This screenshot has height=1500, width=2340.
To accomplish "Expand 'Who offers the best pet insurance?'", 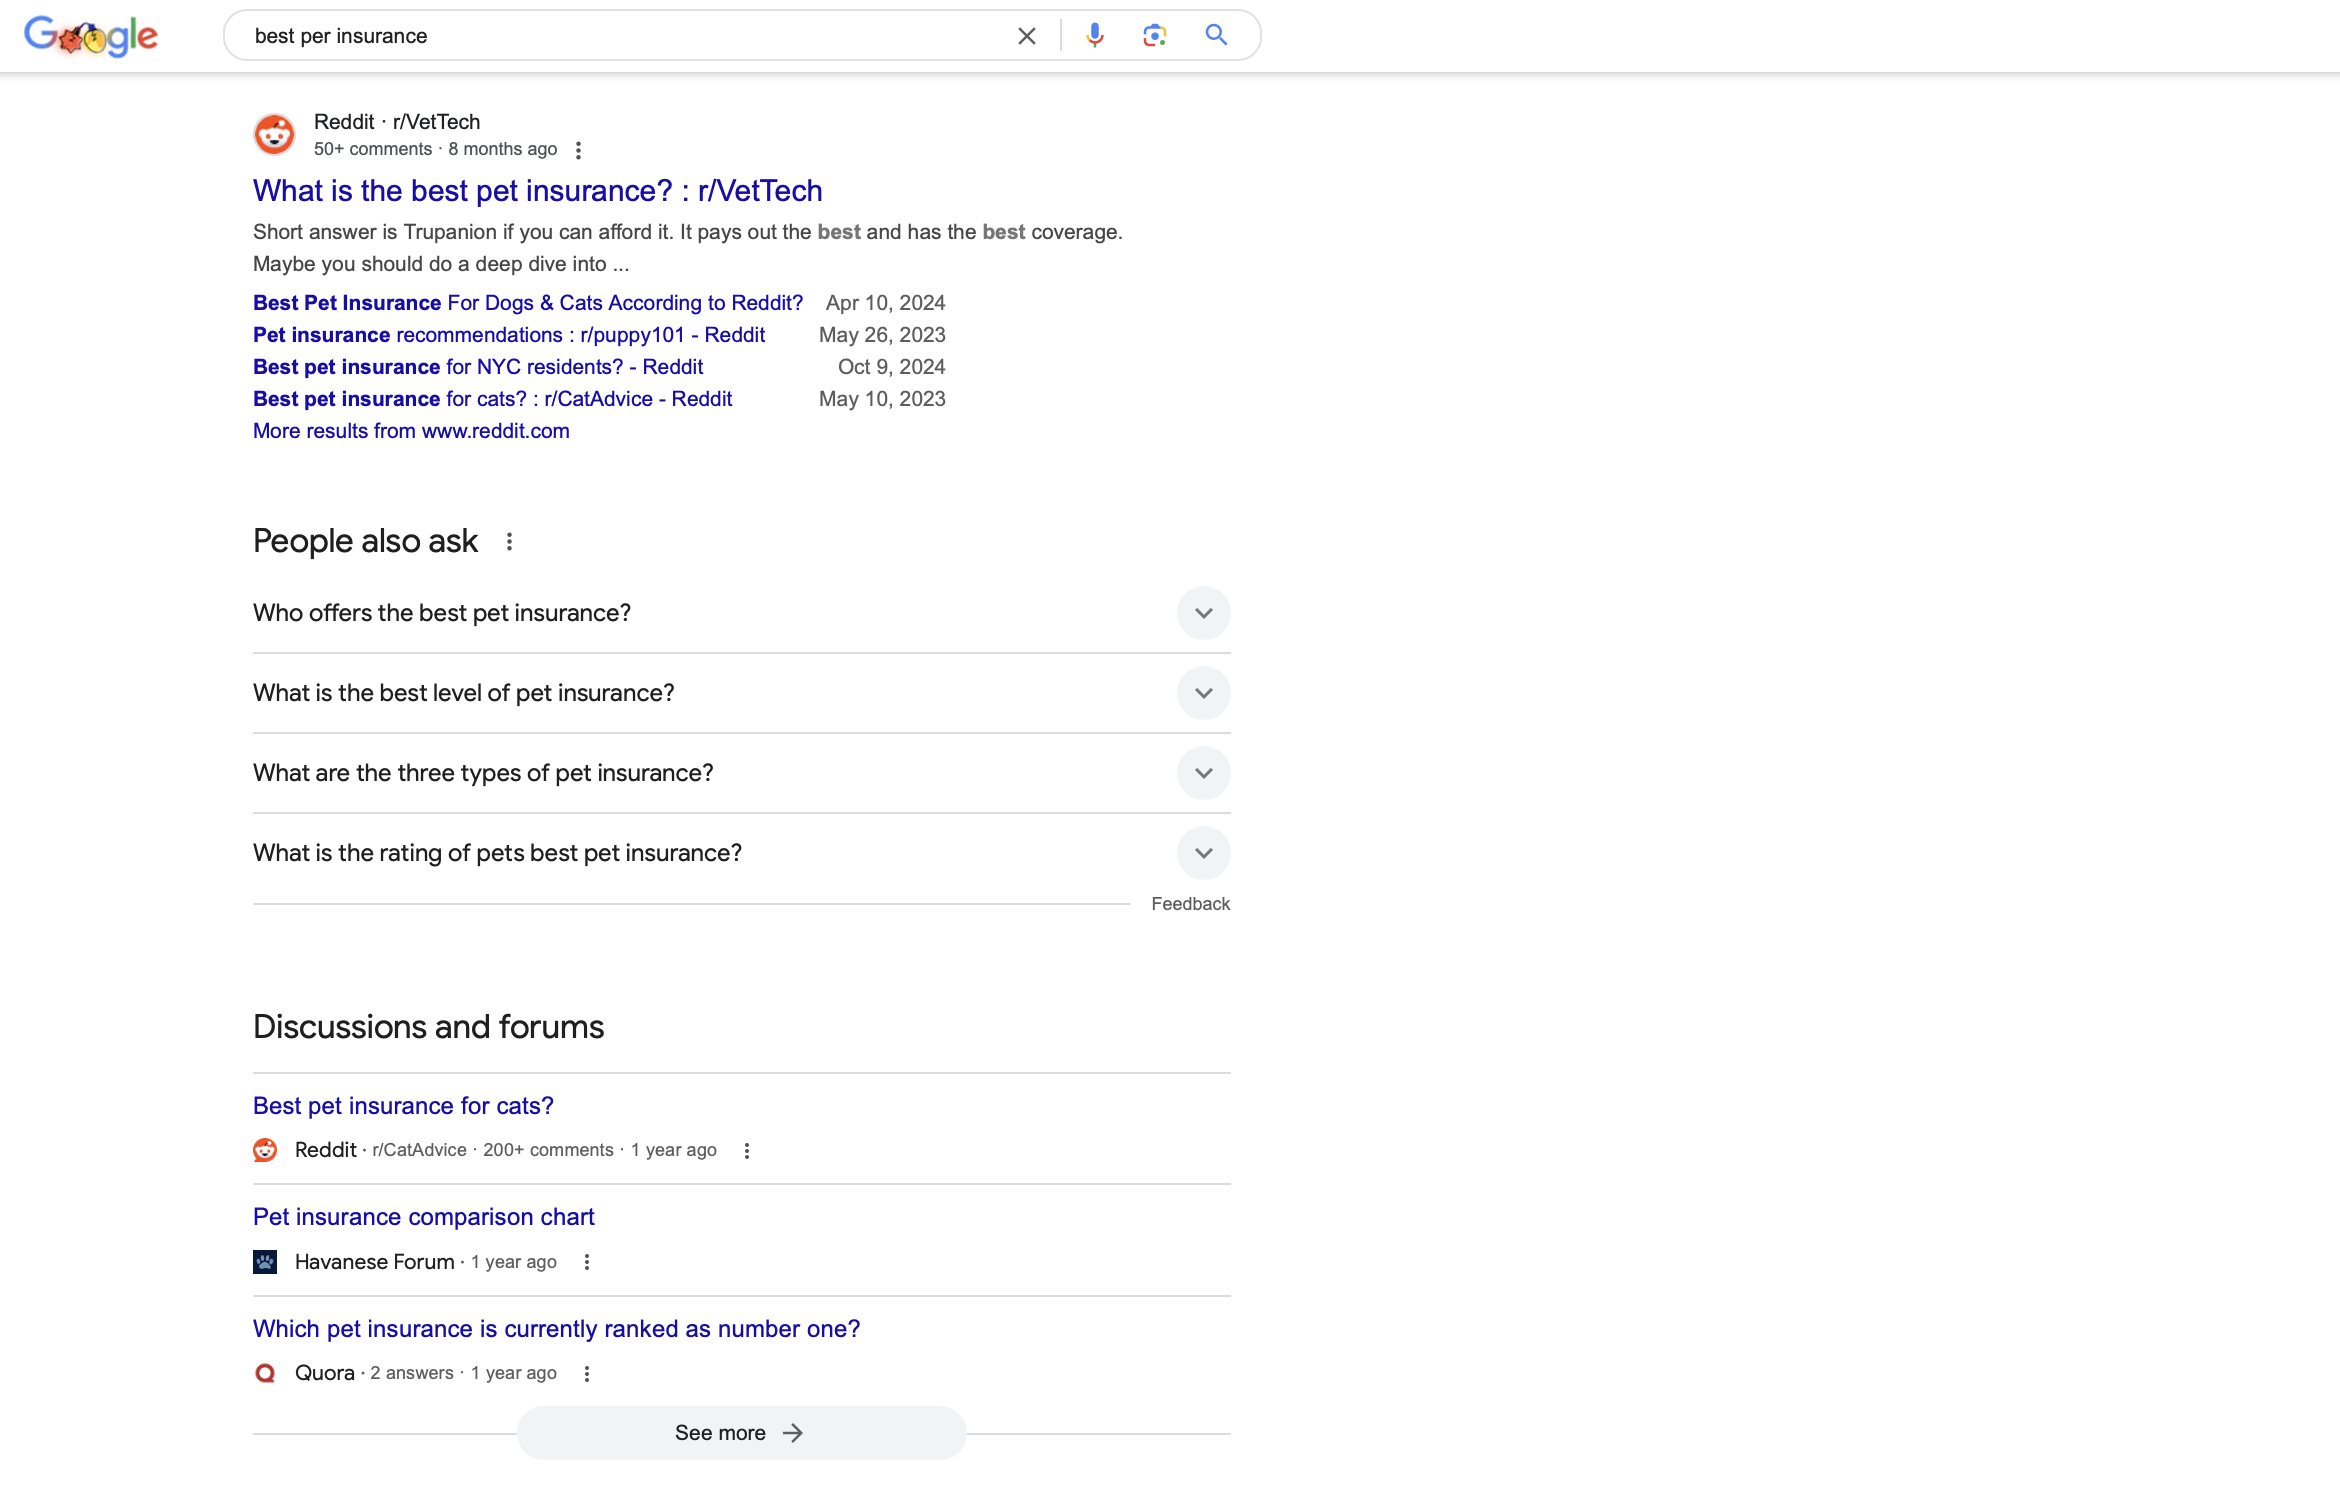I will (x=1203, y=613).
